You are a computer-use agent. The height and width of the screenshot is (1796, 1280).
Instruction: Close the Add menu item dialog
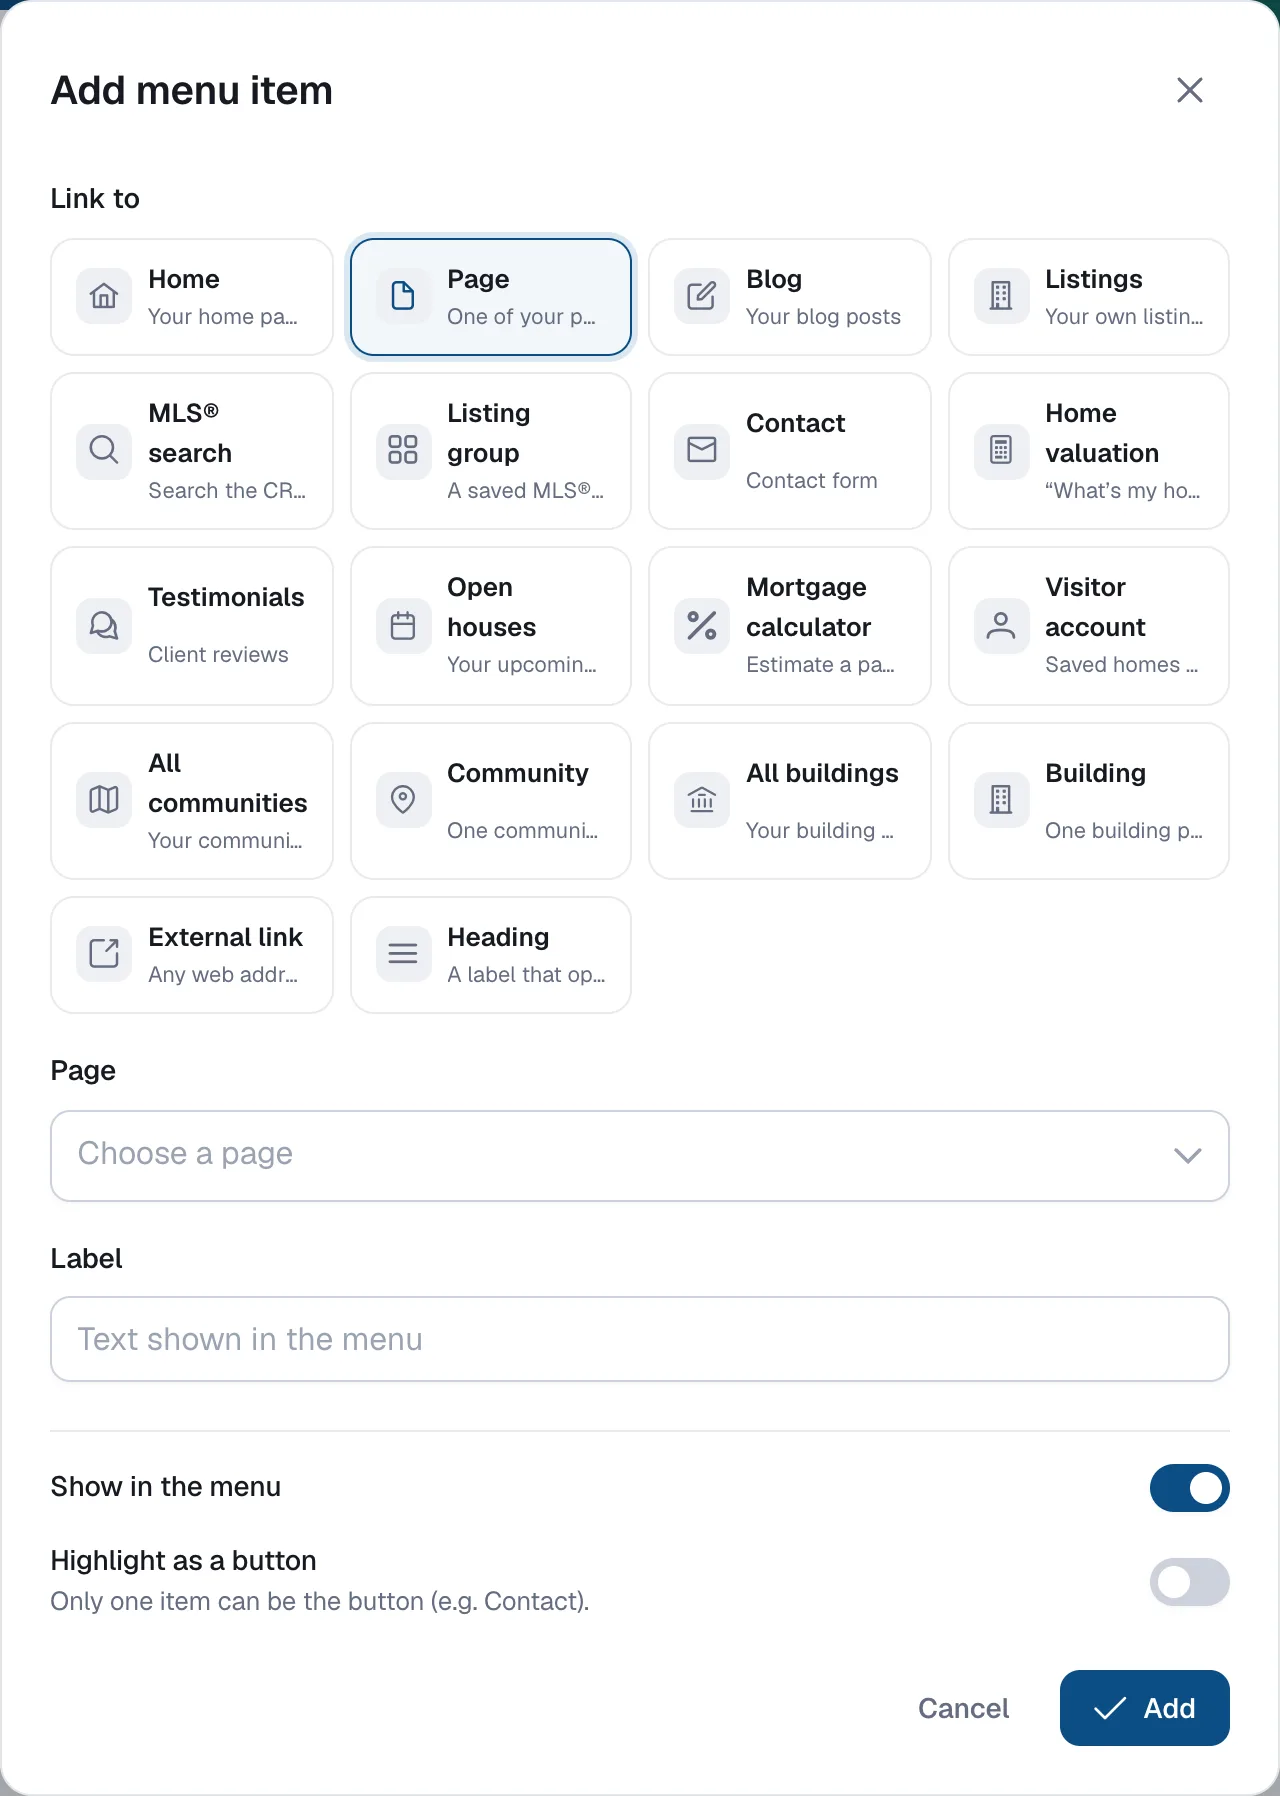click(x=1189, y=90)
